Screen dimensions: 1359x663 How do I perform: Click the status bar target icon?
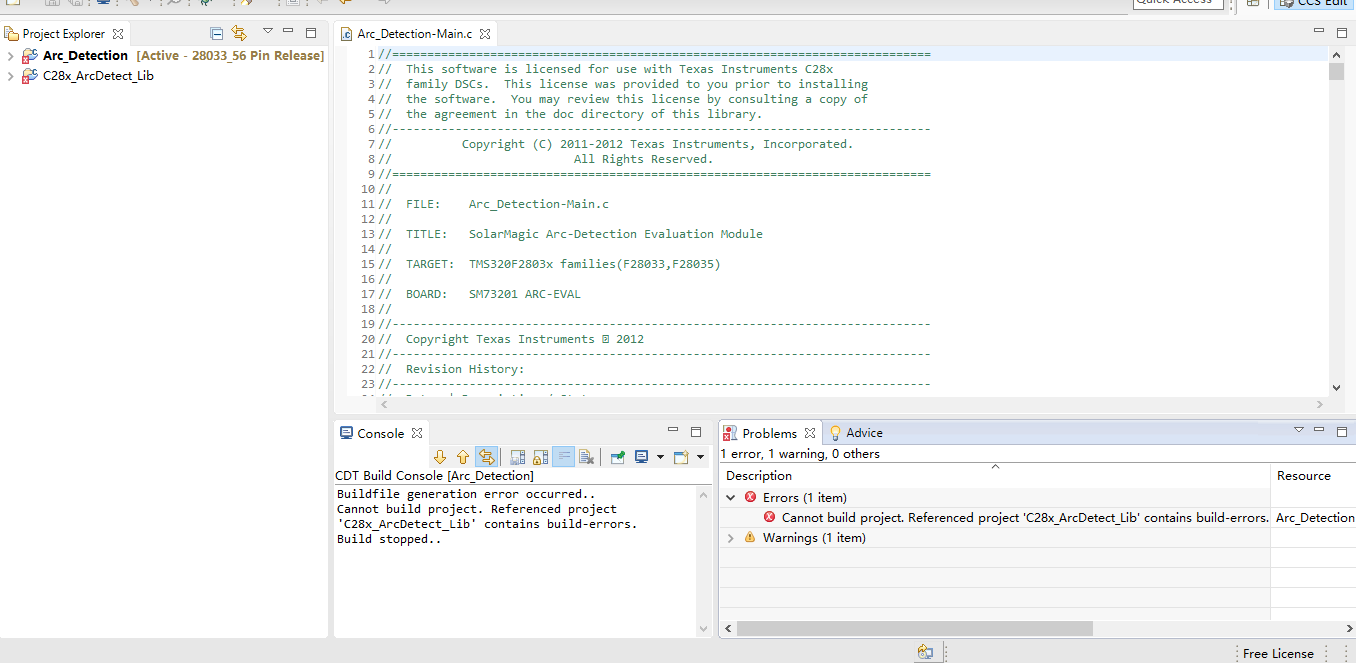tap(925, 652)
